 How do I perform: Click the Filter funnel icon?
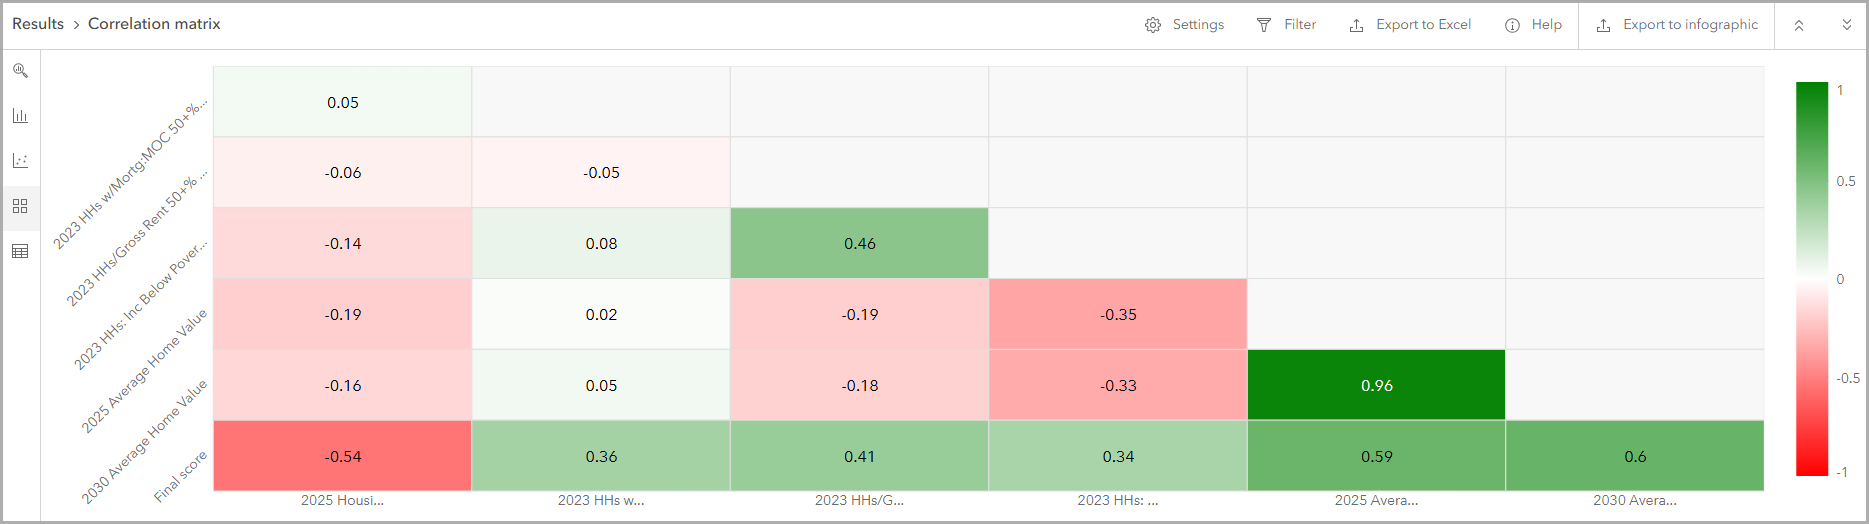pos(1264,25)
